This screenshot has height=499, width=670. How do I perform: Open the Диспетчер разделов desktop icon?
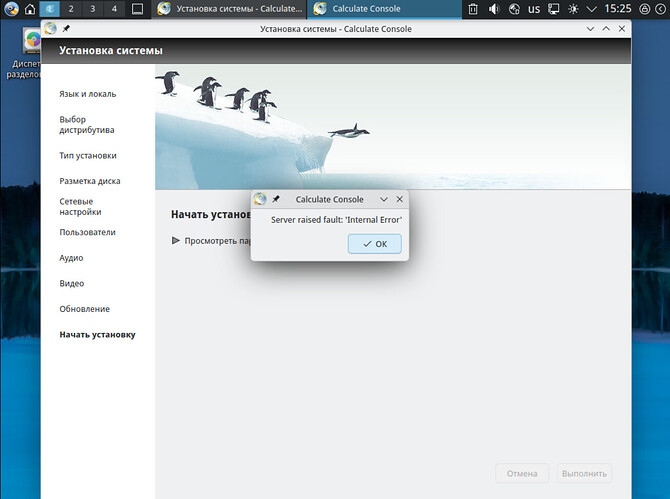point(26,54)
